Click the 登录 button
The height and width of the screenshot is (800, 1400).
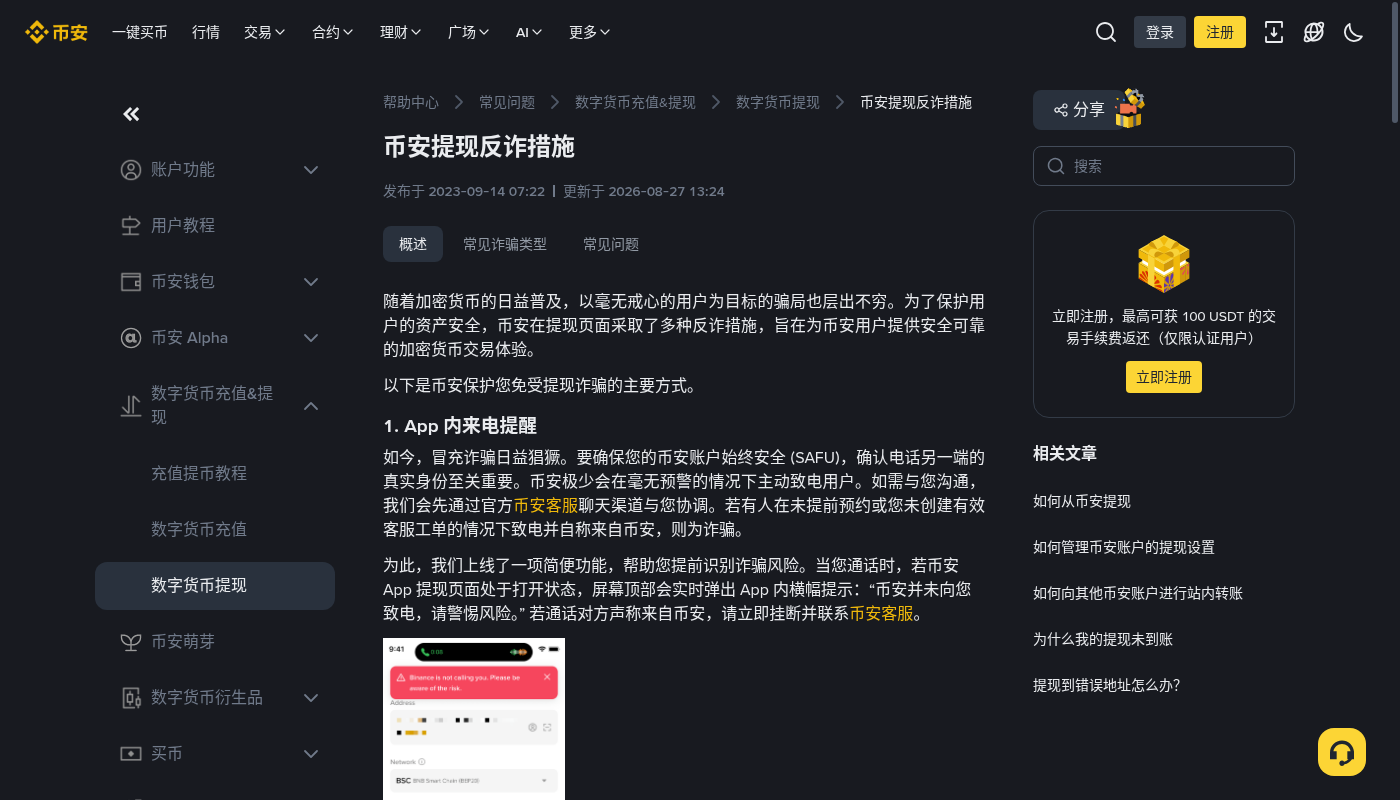[x=1160, y=32]
